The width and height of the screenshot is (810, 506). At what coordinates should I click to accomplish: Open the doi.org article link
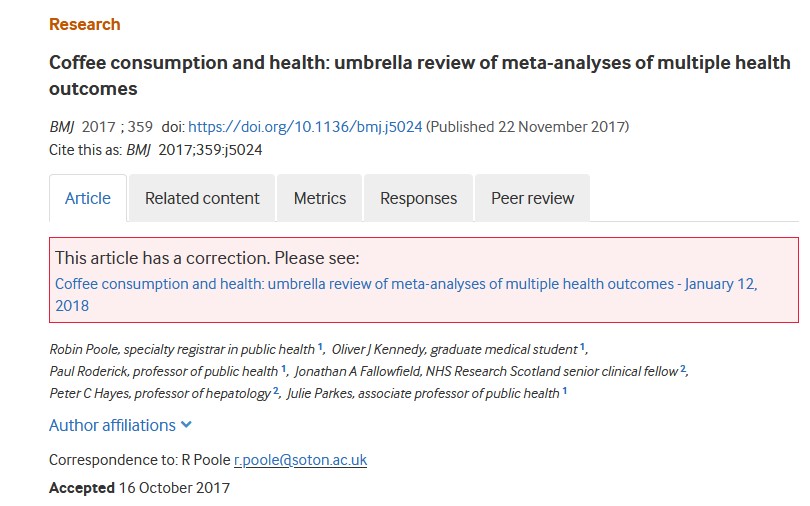coord(305,127)
